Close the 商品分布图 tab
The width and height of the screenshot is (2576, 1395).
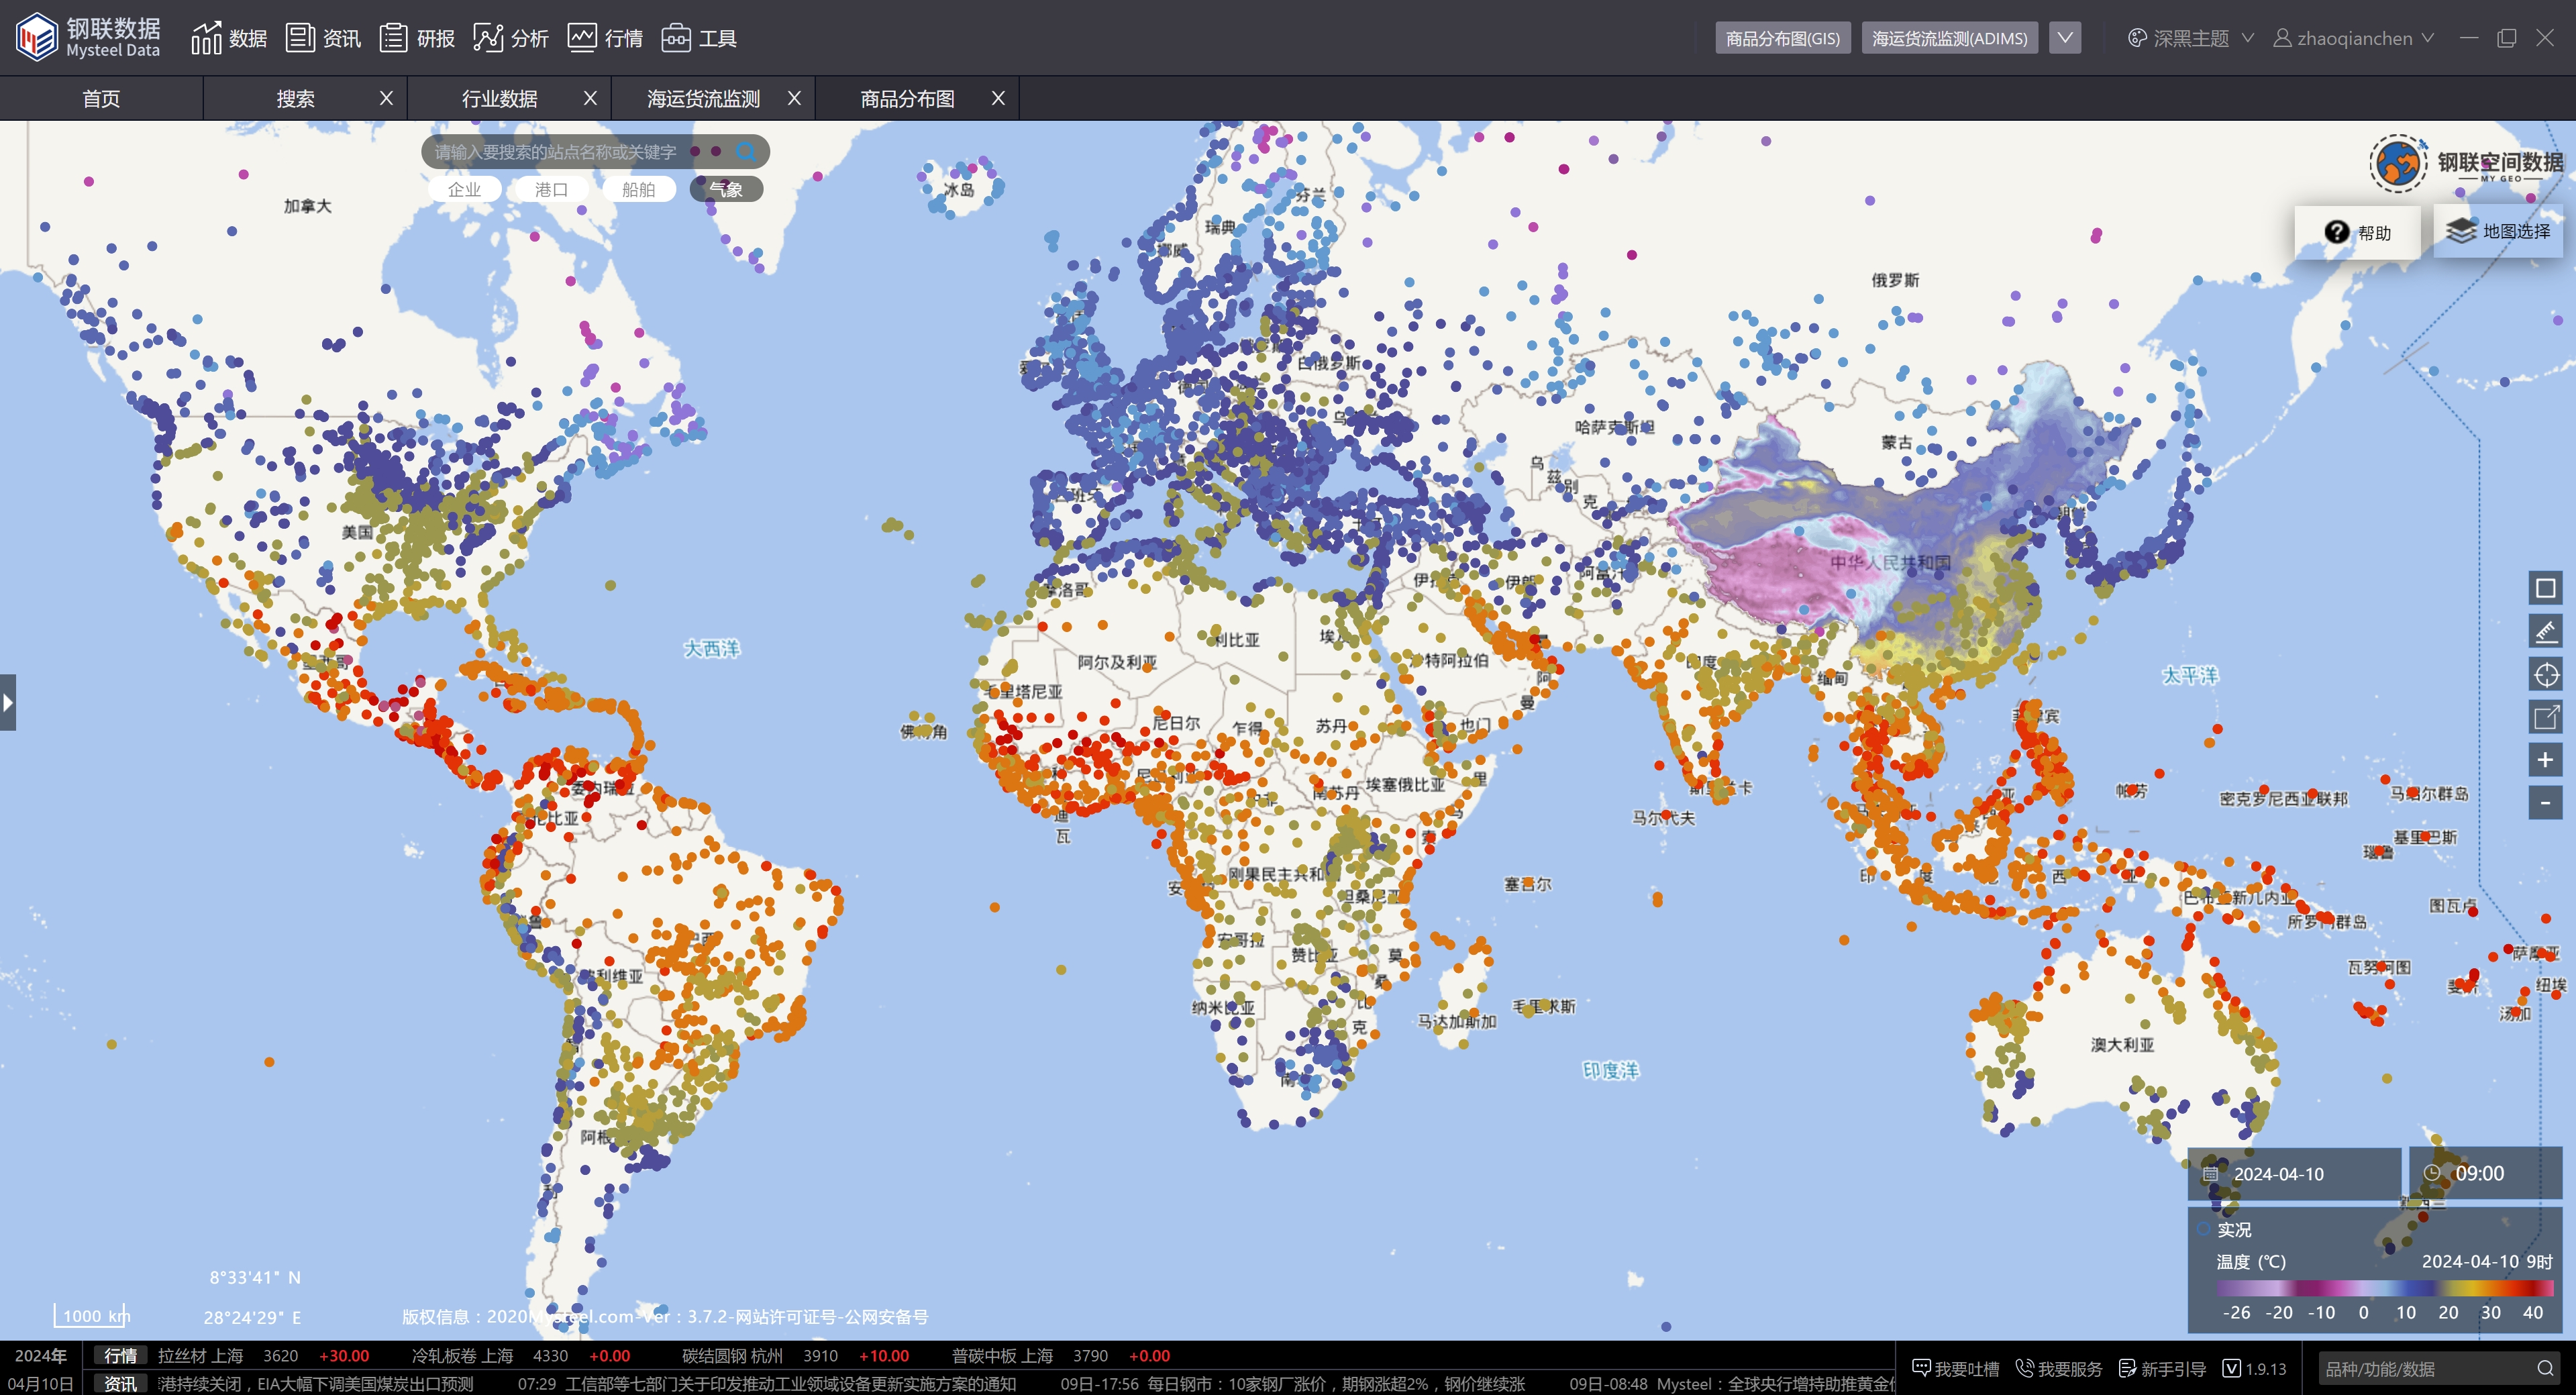coord(998,98)
